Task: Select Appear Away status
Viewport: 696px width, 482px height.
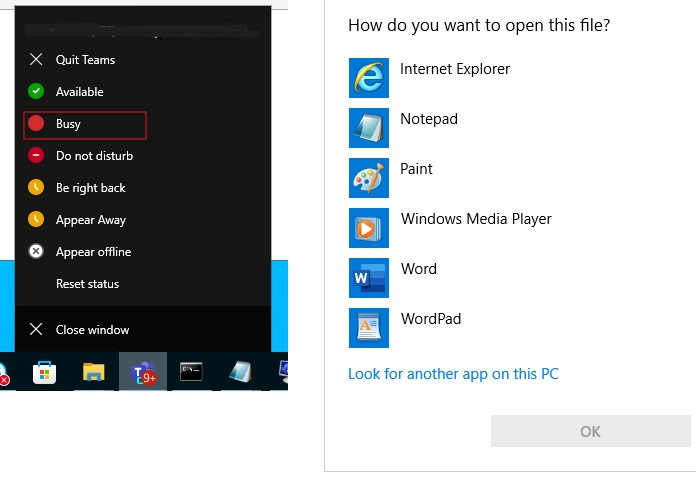Action: pos(143,220)
